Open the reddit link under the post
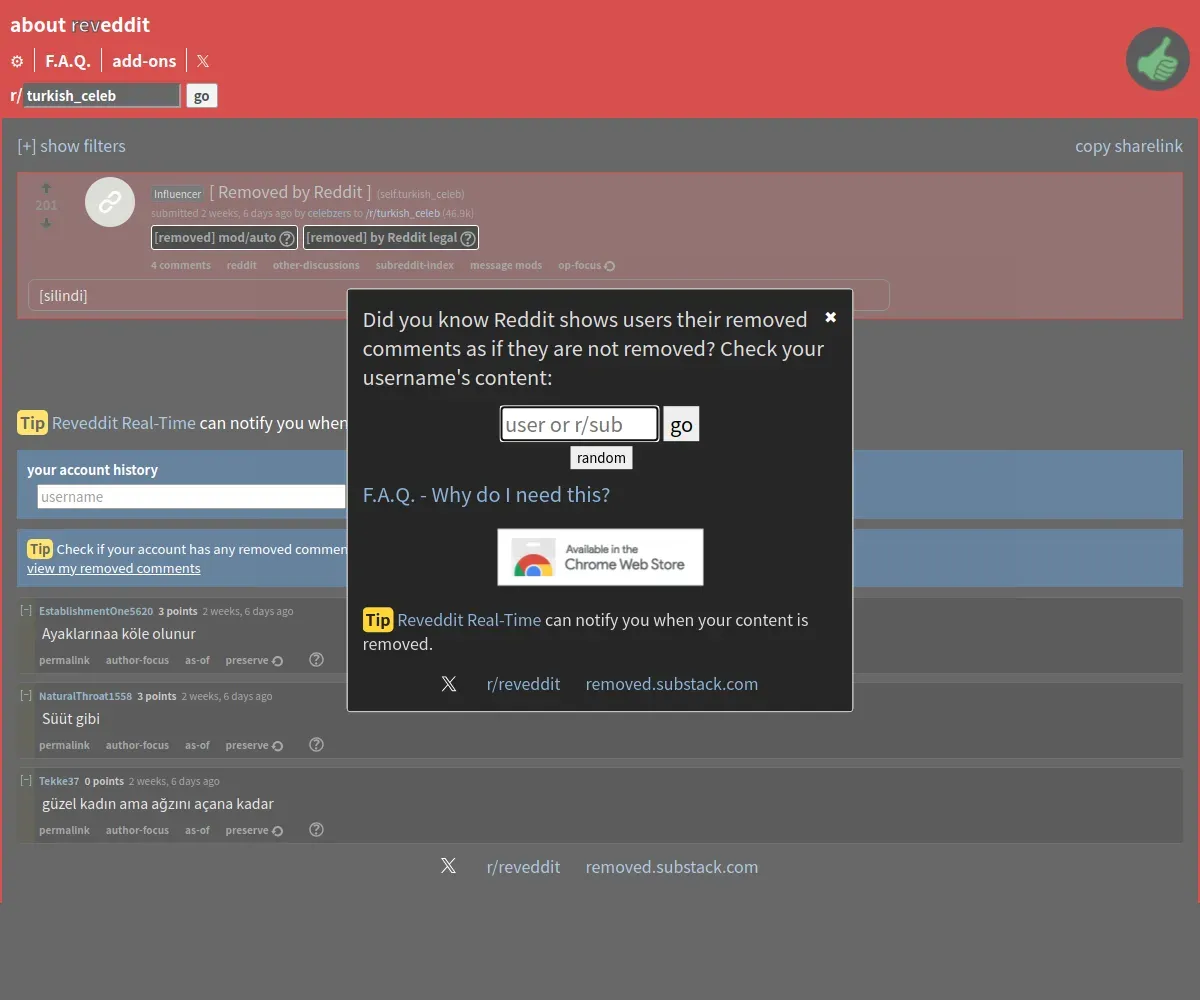The image size is (1200, 1000). tap(242, 265)
